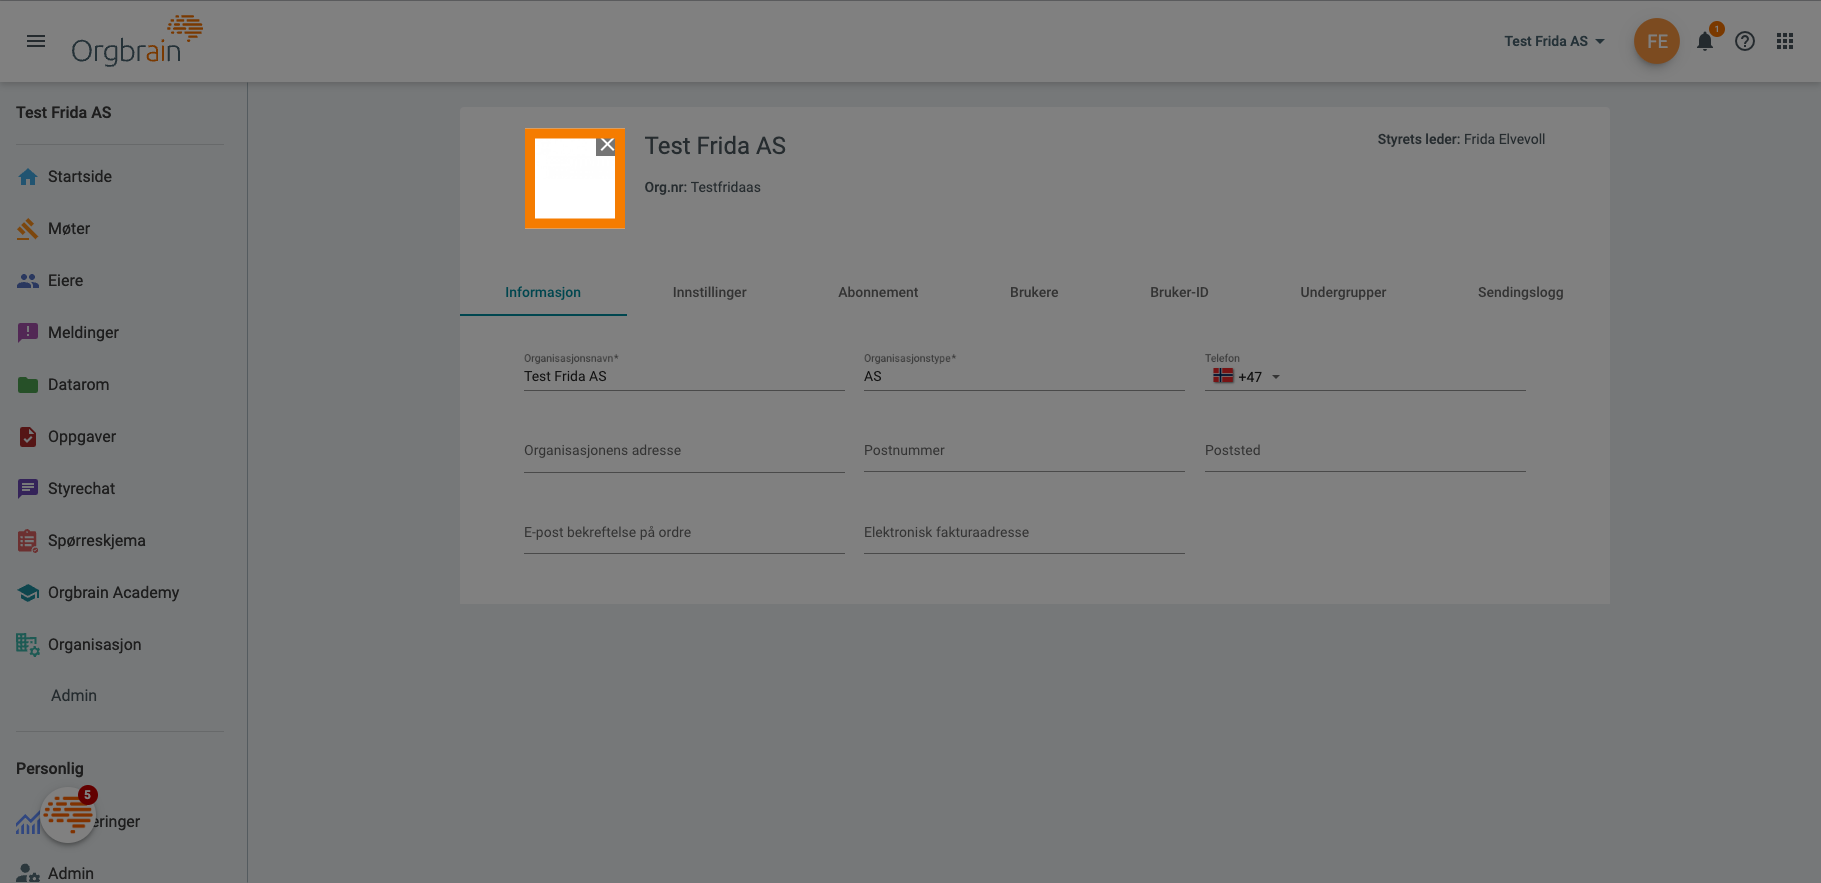The width and height of the screenshot is (1821, 883).
Task: Click the Test Frida AS sidebar title
Action: (x=64, y=113)
